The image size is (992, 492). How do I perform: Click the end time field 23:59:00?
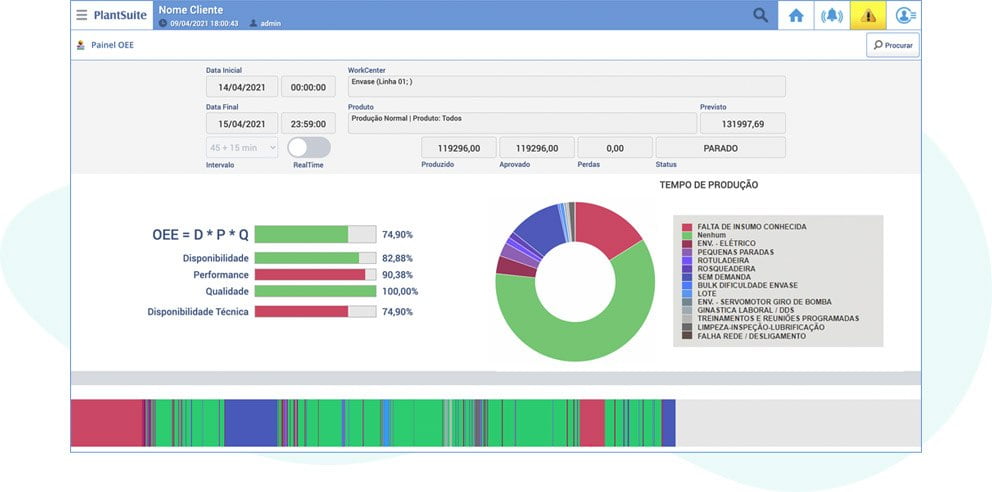pyautogui.click(x=308, y=123)
